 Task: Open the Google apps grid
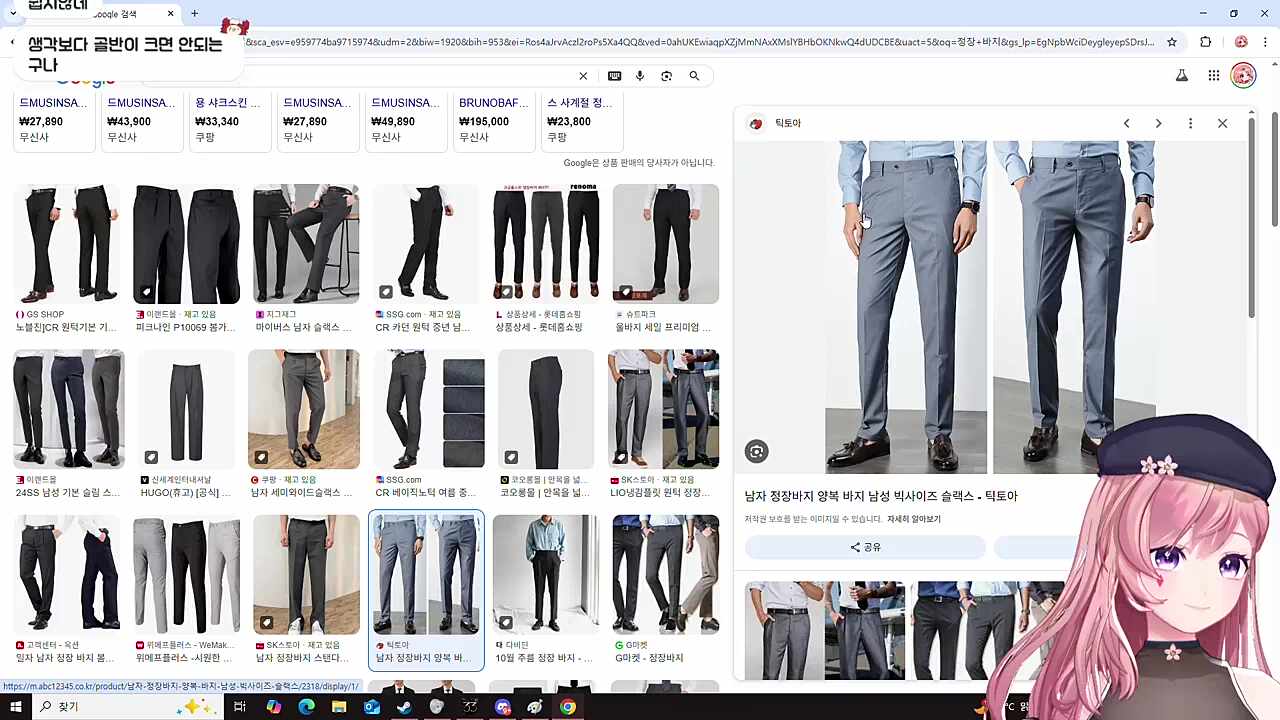pyautogui.click(x=1213, y=76)
